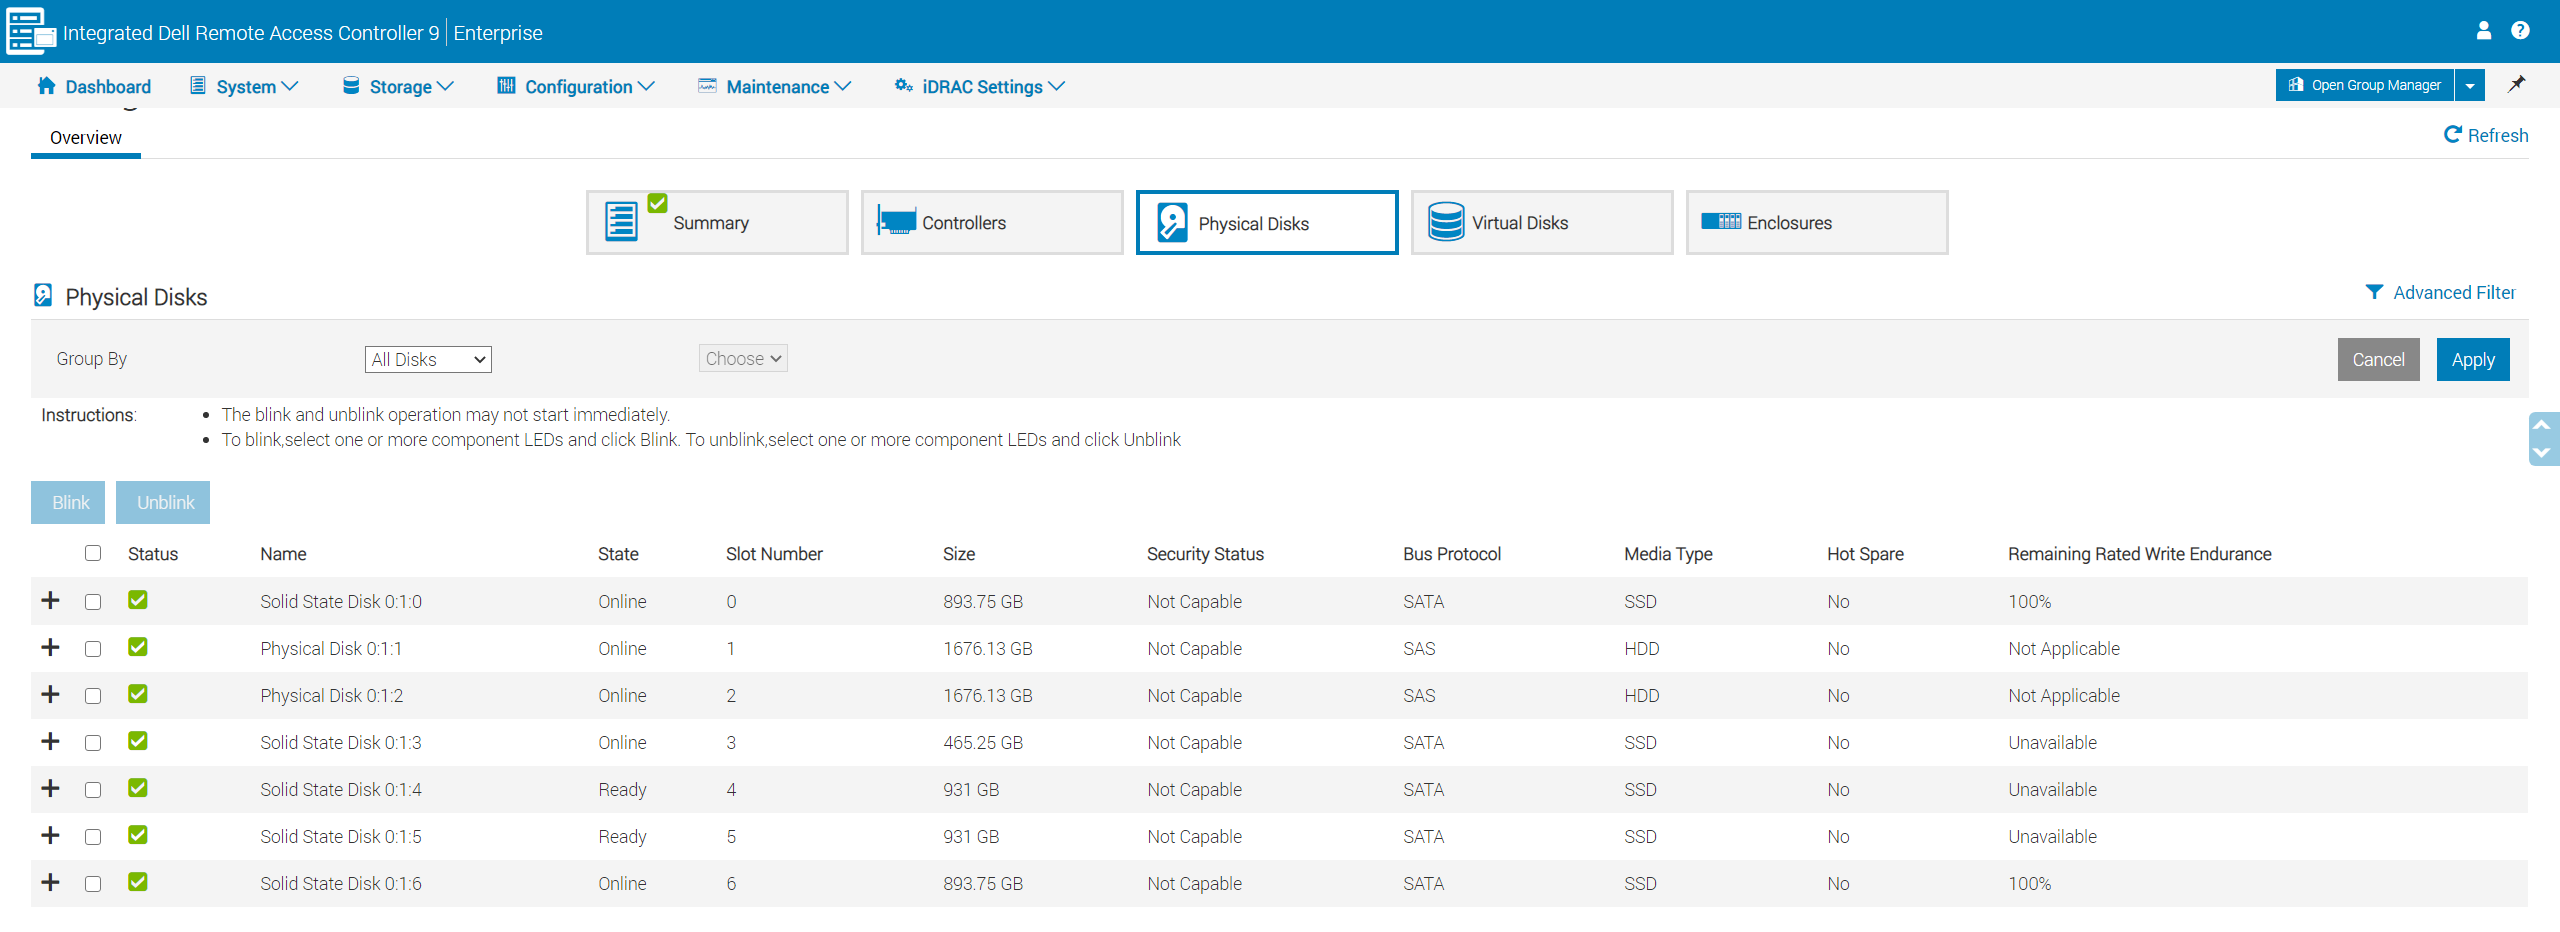The image size is (2560, 932).
Task: Expand details for Solid State Disk 0:1:4
Action: [50, 788]
